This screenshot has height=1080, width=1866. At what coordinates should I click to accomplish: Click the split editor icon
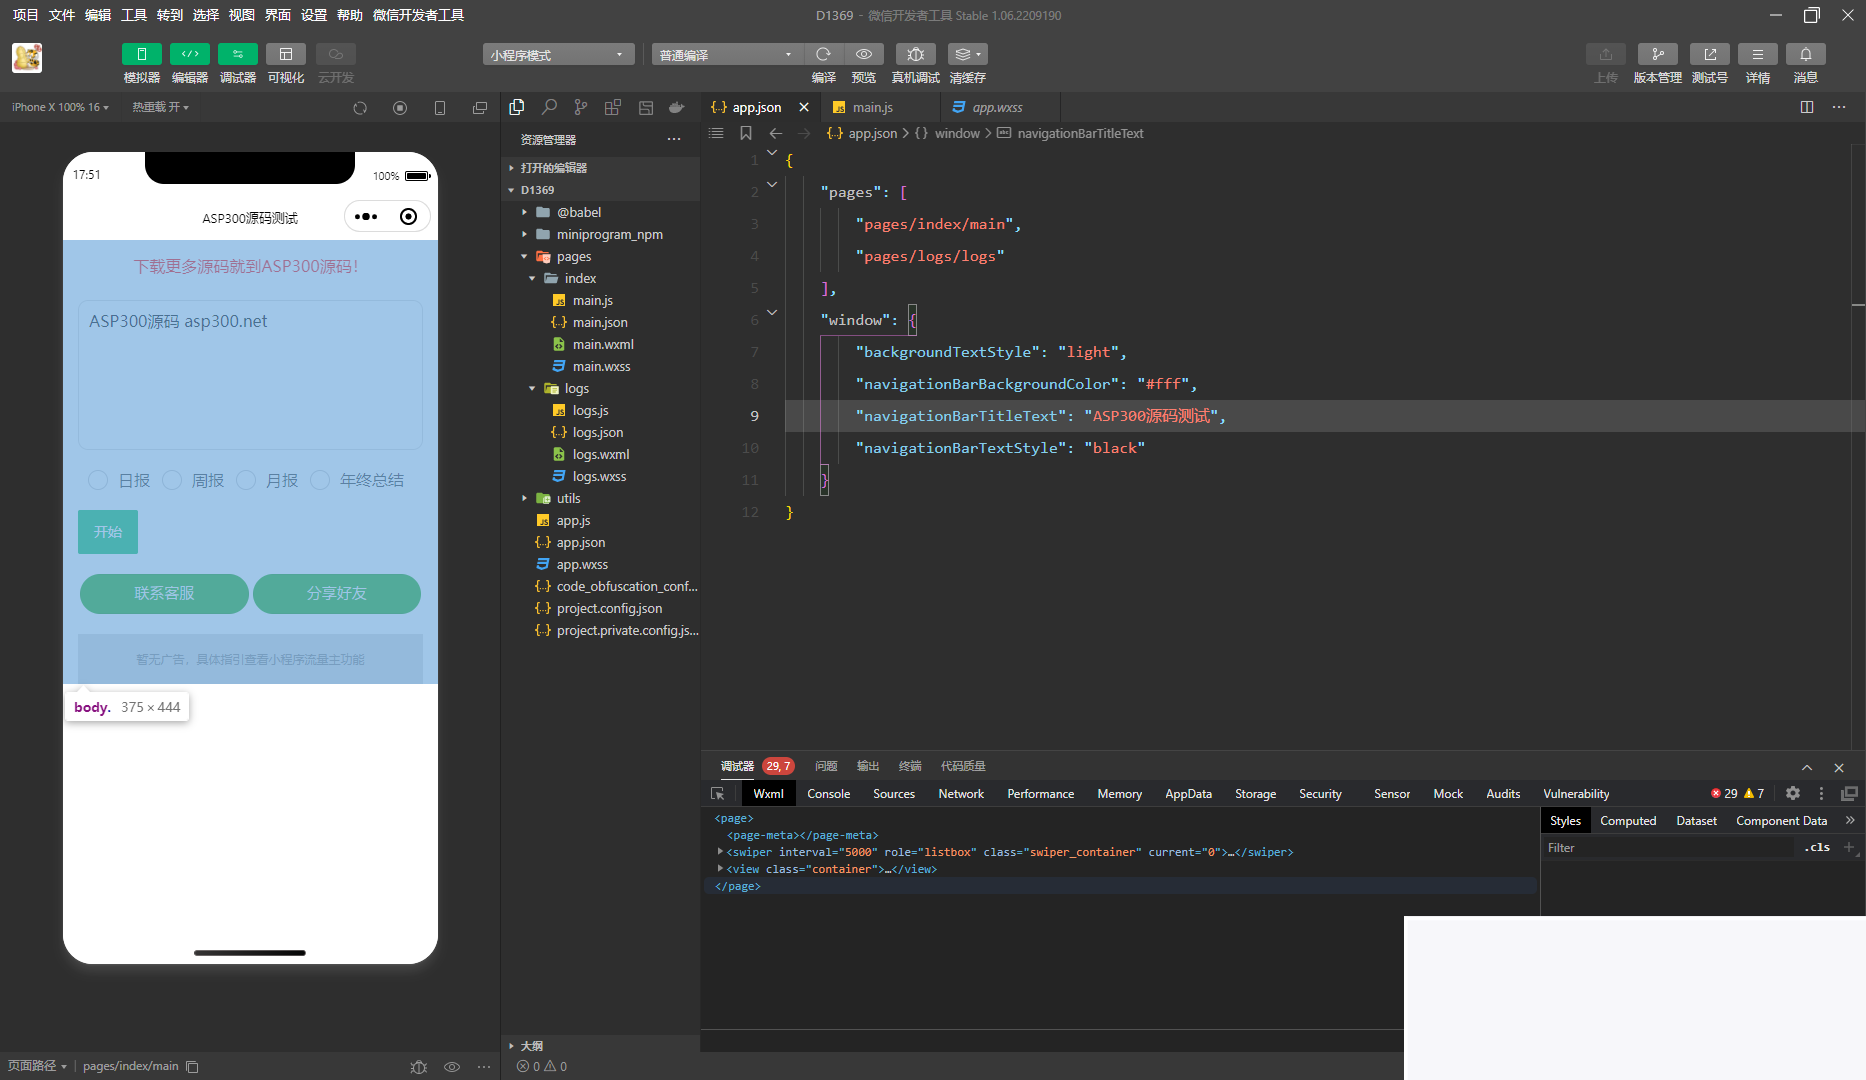click(1806, 107)
